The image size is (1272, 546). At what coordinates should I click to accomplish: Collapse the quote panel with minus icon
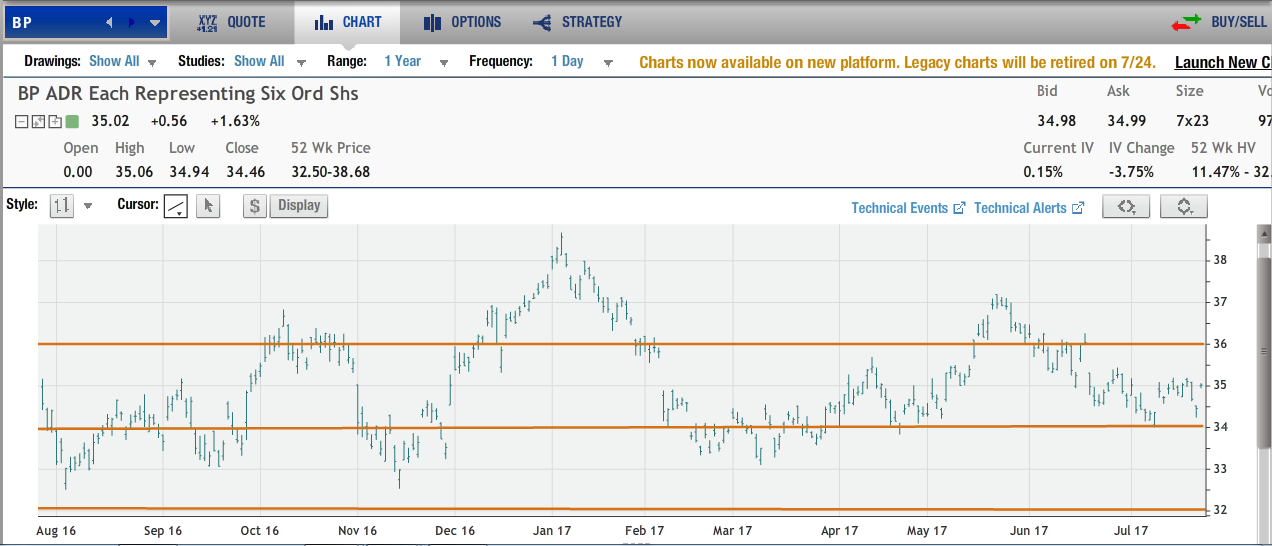[21, 122]
